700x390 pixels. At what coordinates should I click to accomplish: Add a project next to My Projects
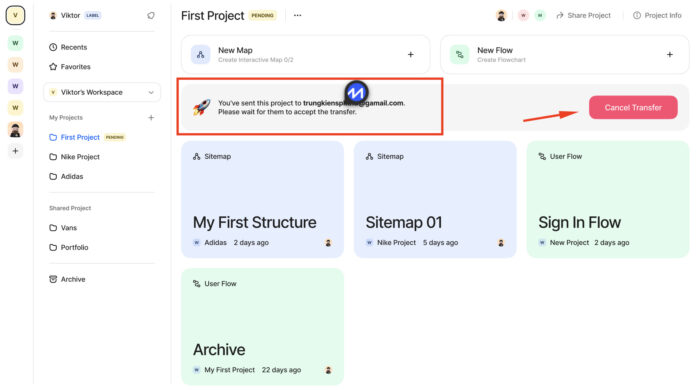click(x=151, y=117)
